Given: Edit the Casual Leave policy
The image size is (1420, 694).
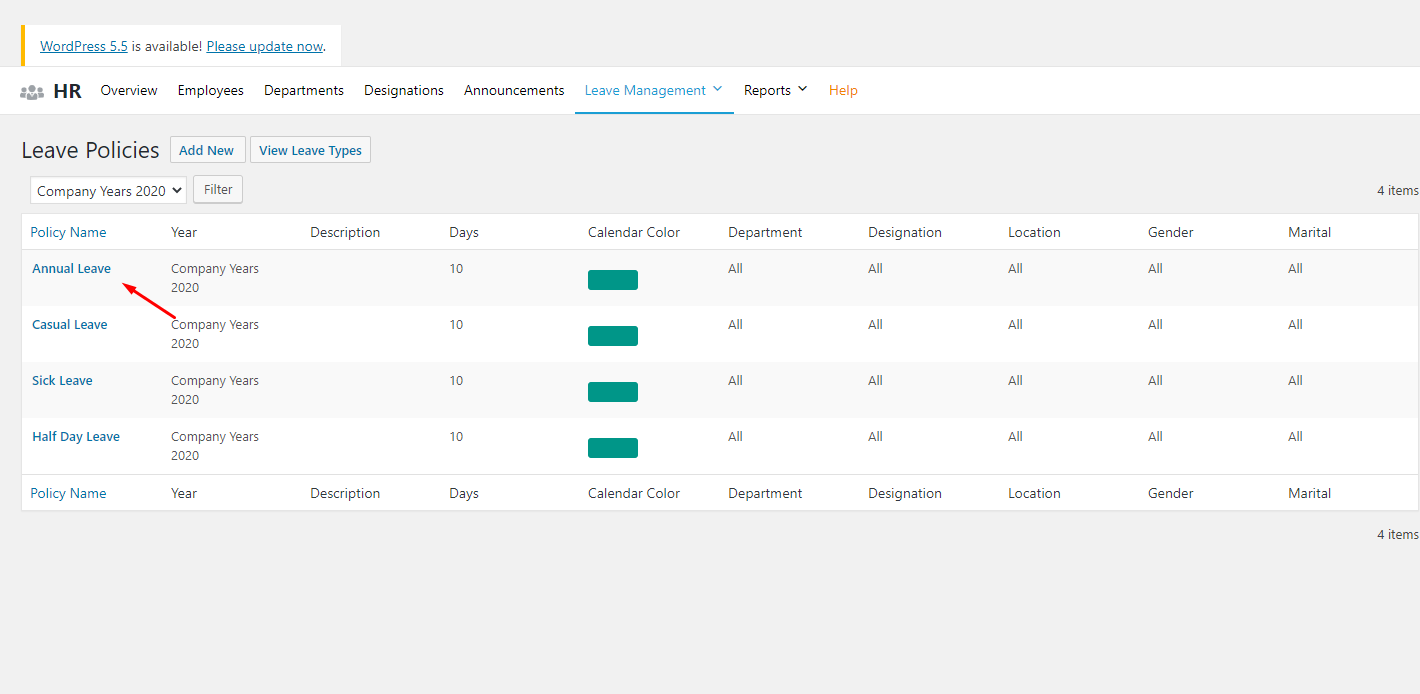Looking at the screenshot, I should point(69,324).
